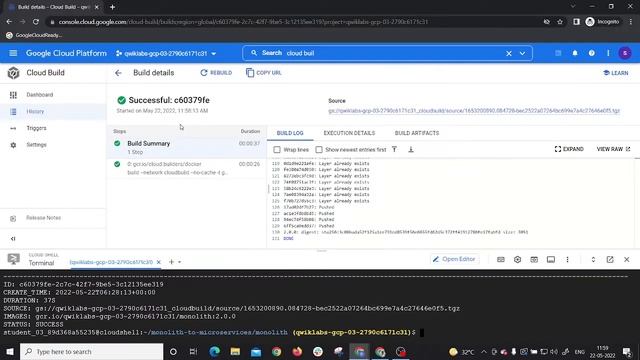
Task: Toggle the Wrap lines checkbox
Action: coord(277,149)
